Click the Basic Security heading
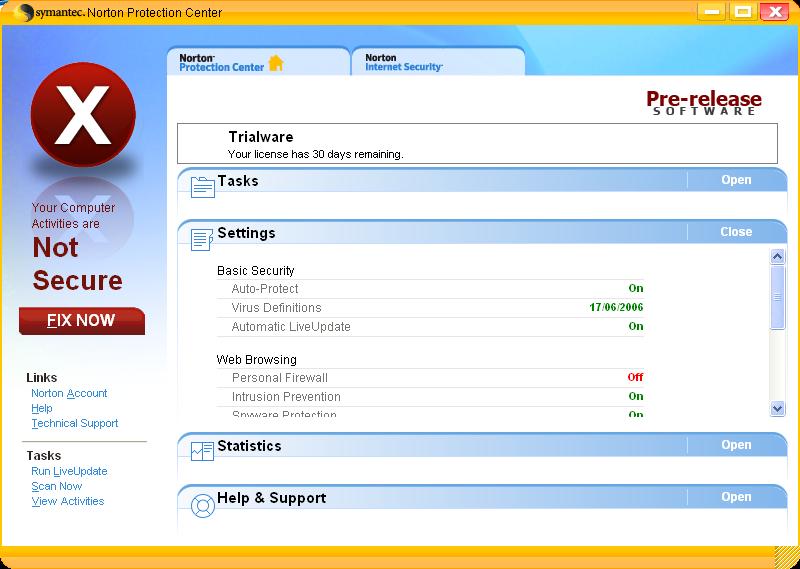The height and width of the screenshot is (569, 800). (x=256, y=270)
